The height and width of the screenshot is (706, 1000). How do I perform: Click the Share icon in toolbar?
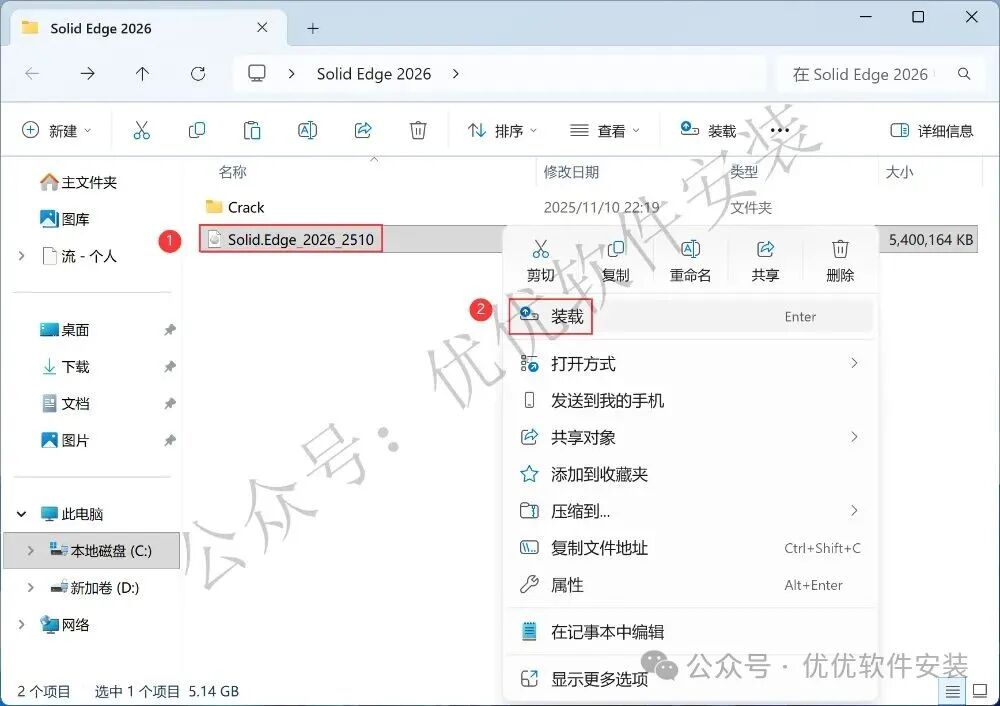coord(363,131)
